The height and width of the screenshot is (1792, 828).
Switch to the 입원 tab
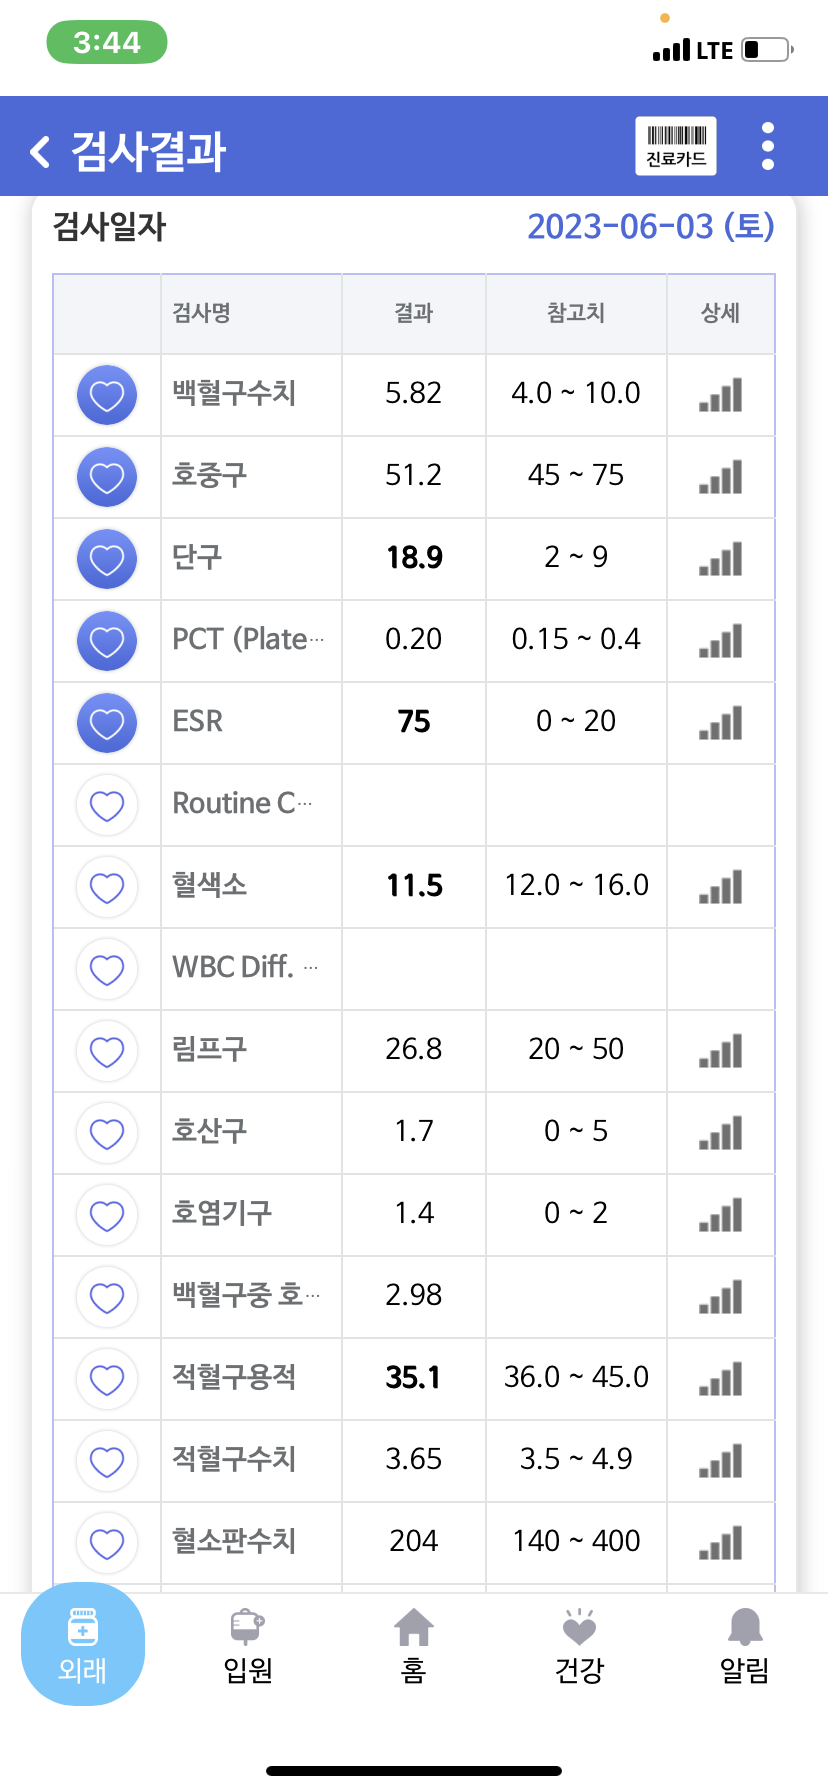coord(248,1647)
